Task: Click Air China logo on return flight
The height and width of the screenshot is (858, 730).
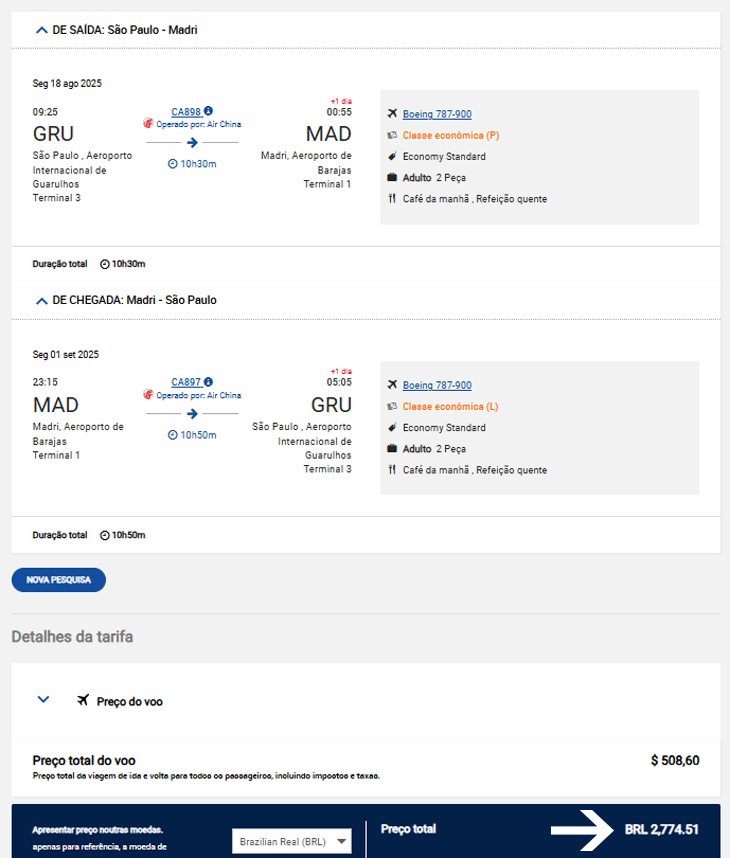Action: coord(148,395)
